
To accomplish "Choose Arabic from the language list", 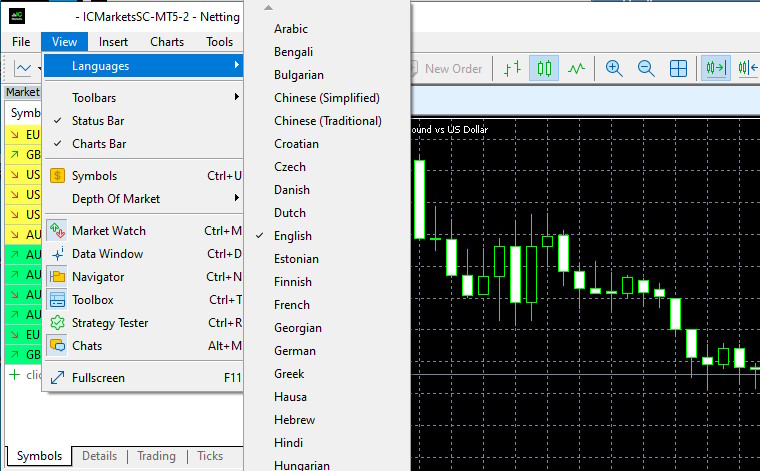I will [328, 29].
